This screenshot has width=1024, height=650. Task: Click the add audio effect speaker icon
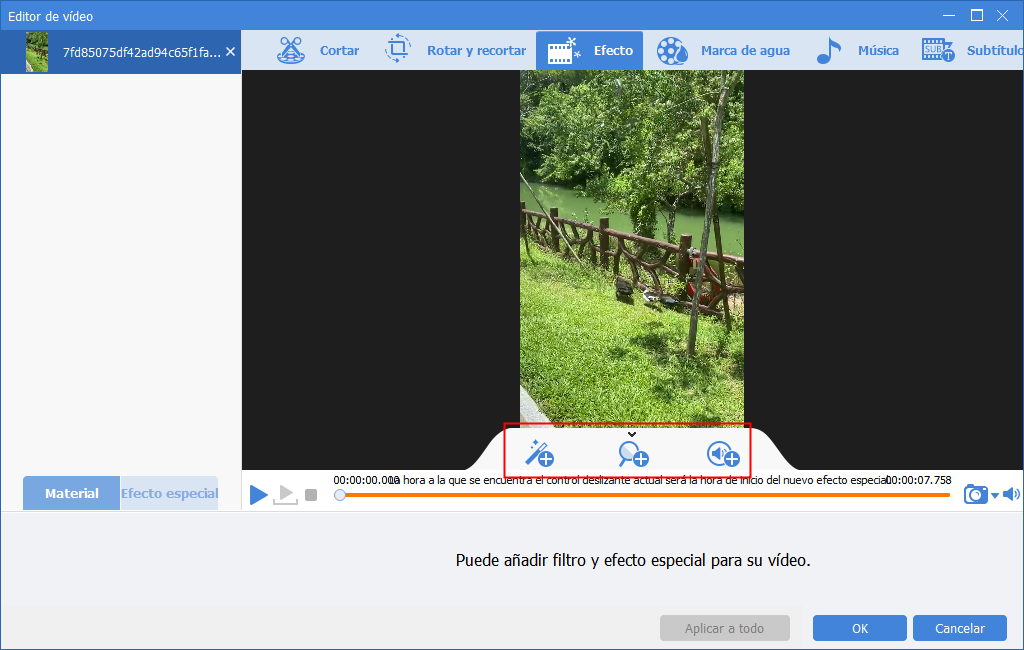(x=723, y=454)
